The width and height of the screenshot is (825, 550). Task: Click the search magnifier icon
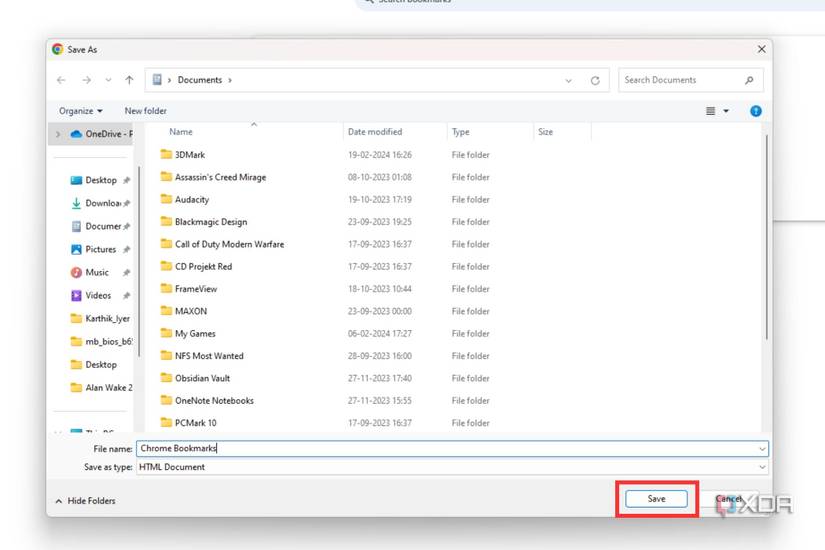[749, 80]
